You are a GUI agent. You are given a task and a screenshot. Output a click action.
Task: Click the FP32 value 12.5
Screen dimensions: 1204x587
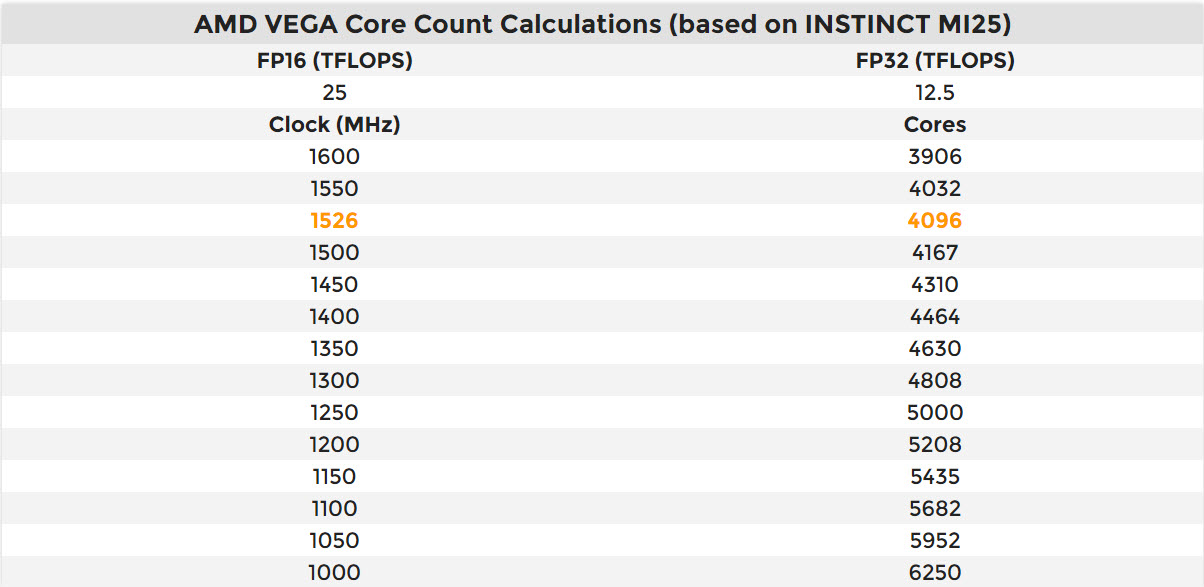coord(935,93)
